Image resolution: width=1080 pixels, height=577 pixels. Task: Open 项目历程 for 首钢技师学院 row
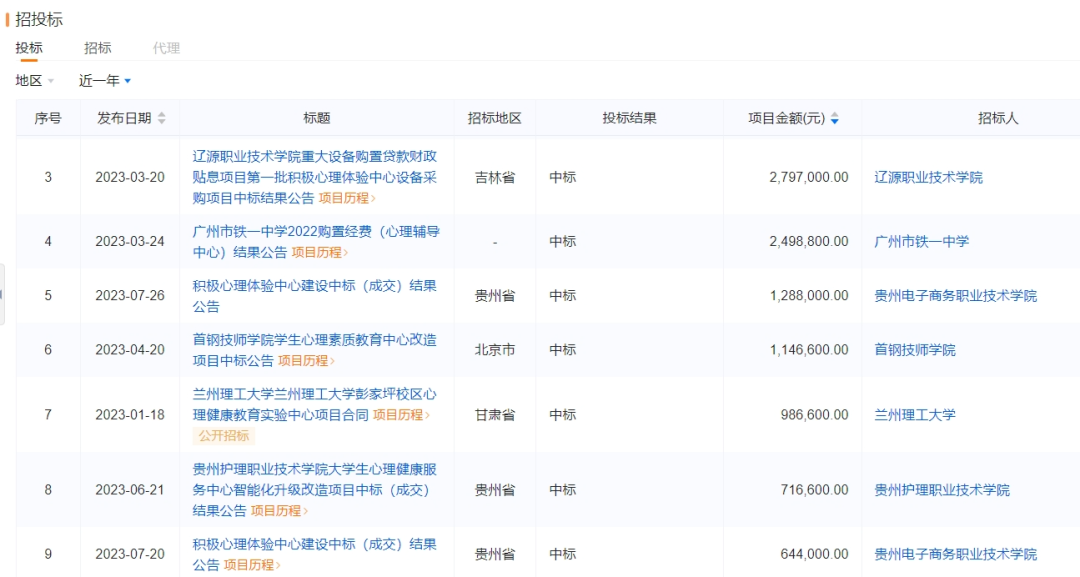(x=307, y=361)
